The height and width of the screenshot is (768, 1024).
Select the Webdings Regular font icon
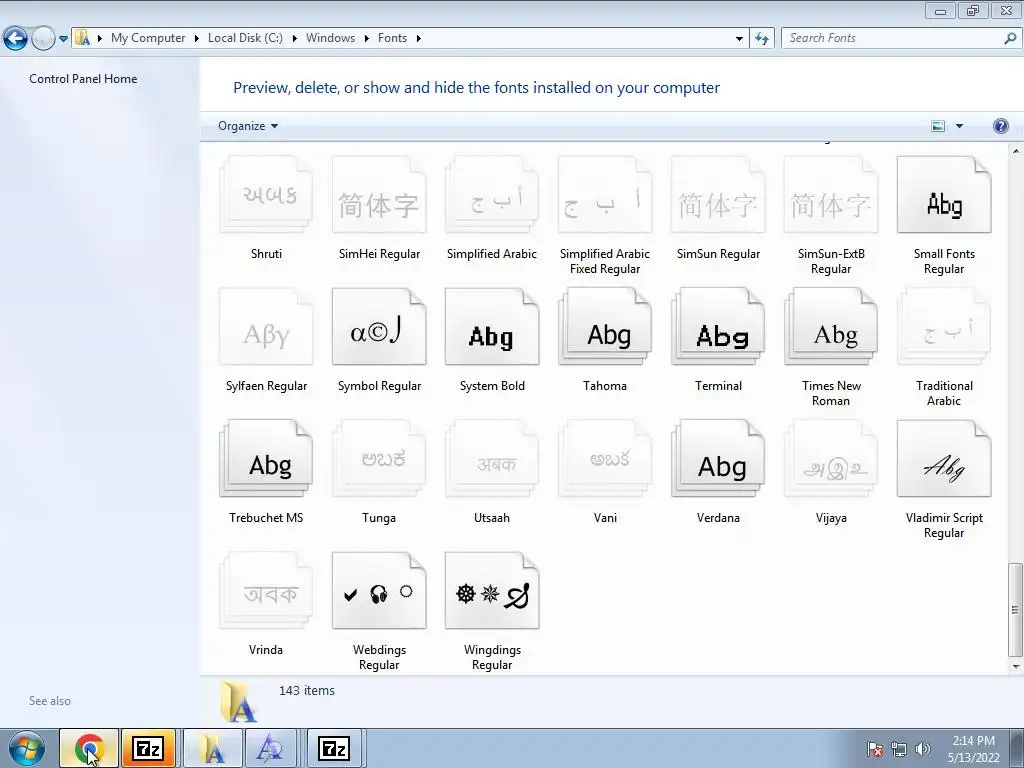tap(379, 590)
